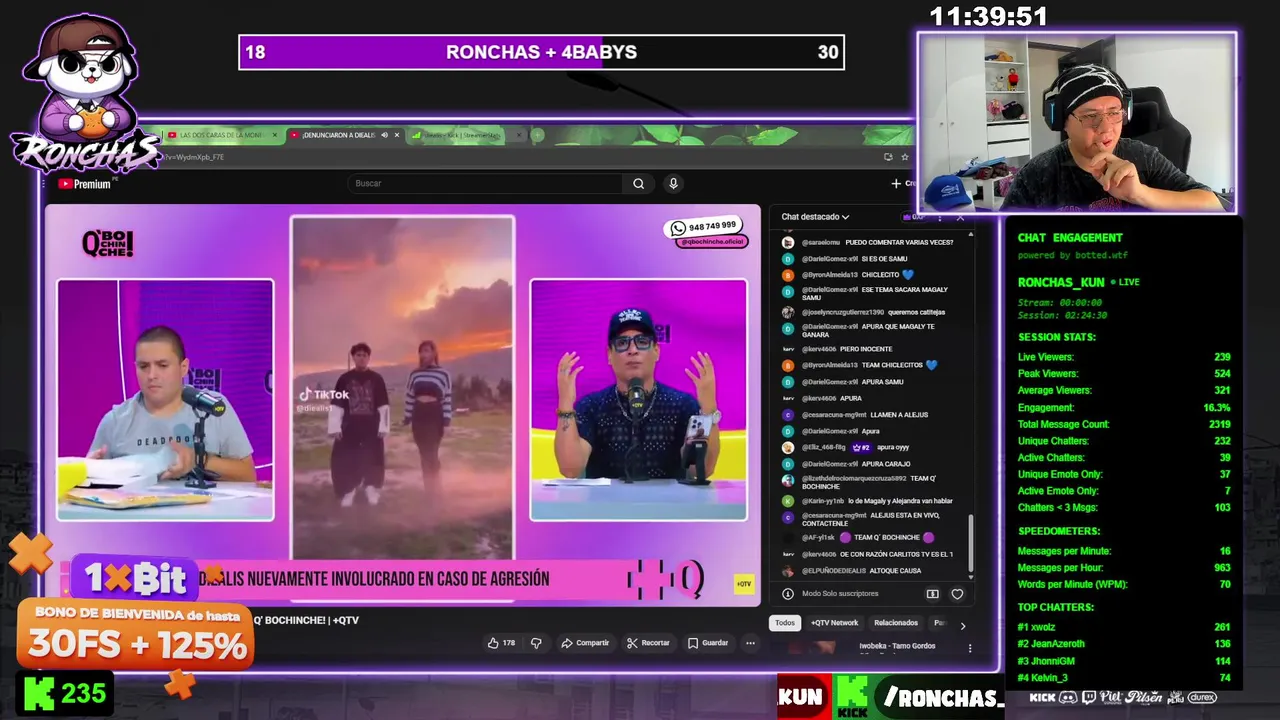Click the Ronchas mascot logo overlay
Image resolution: width=1280 pixels, height=720 pixels.
[x=85, y=95]
